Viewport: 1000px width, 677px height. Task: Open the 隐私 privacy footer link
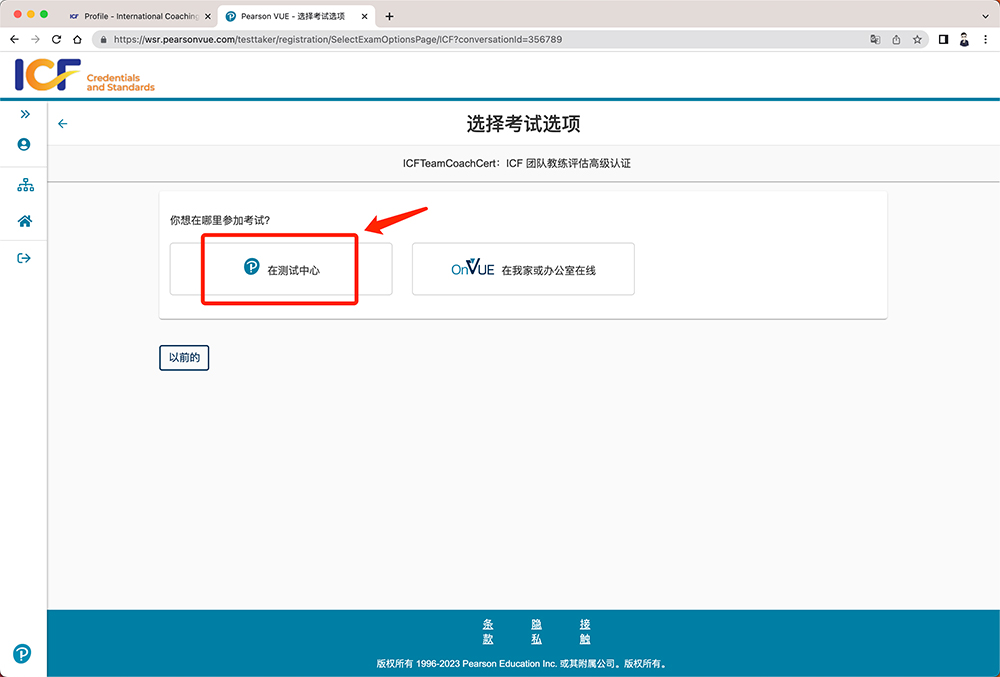tap(536, 631)
